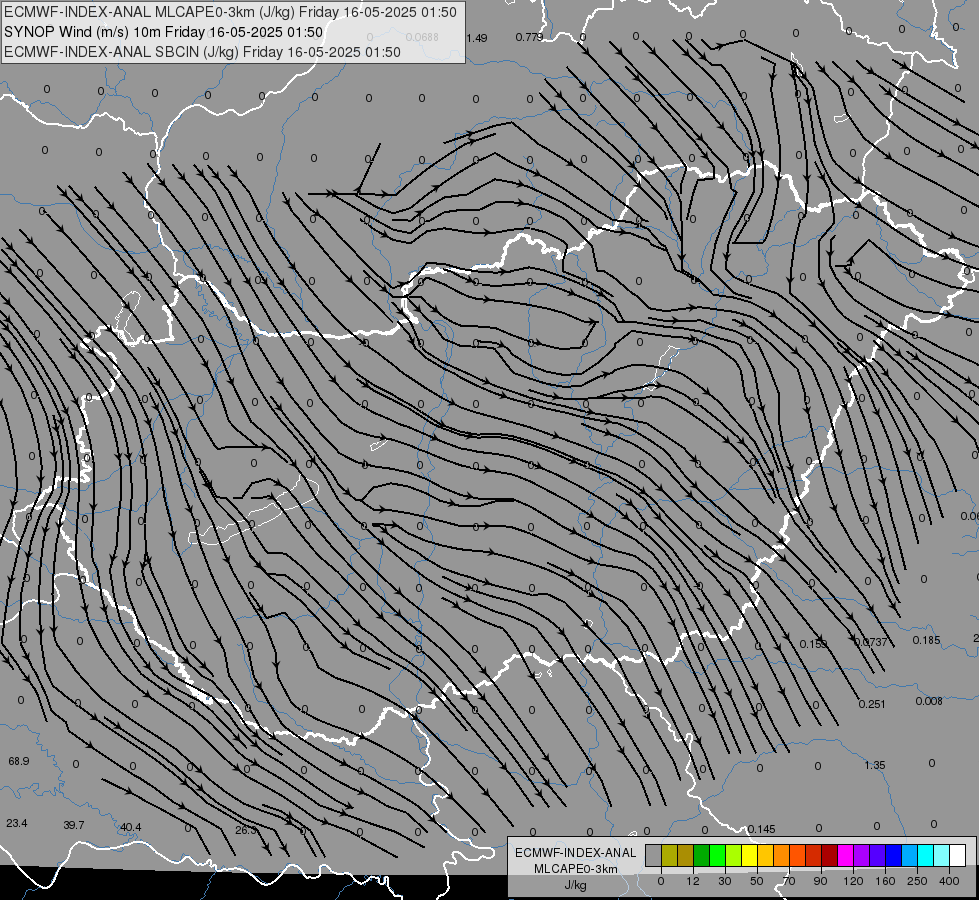Pick the dark red legend swatch
Viewport: 979px width, 900px height.
point(829,856)
